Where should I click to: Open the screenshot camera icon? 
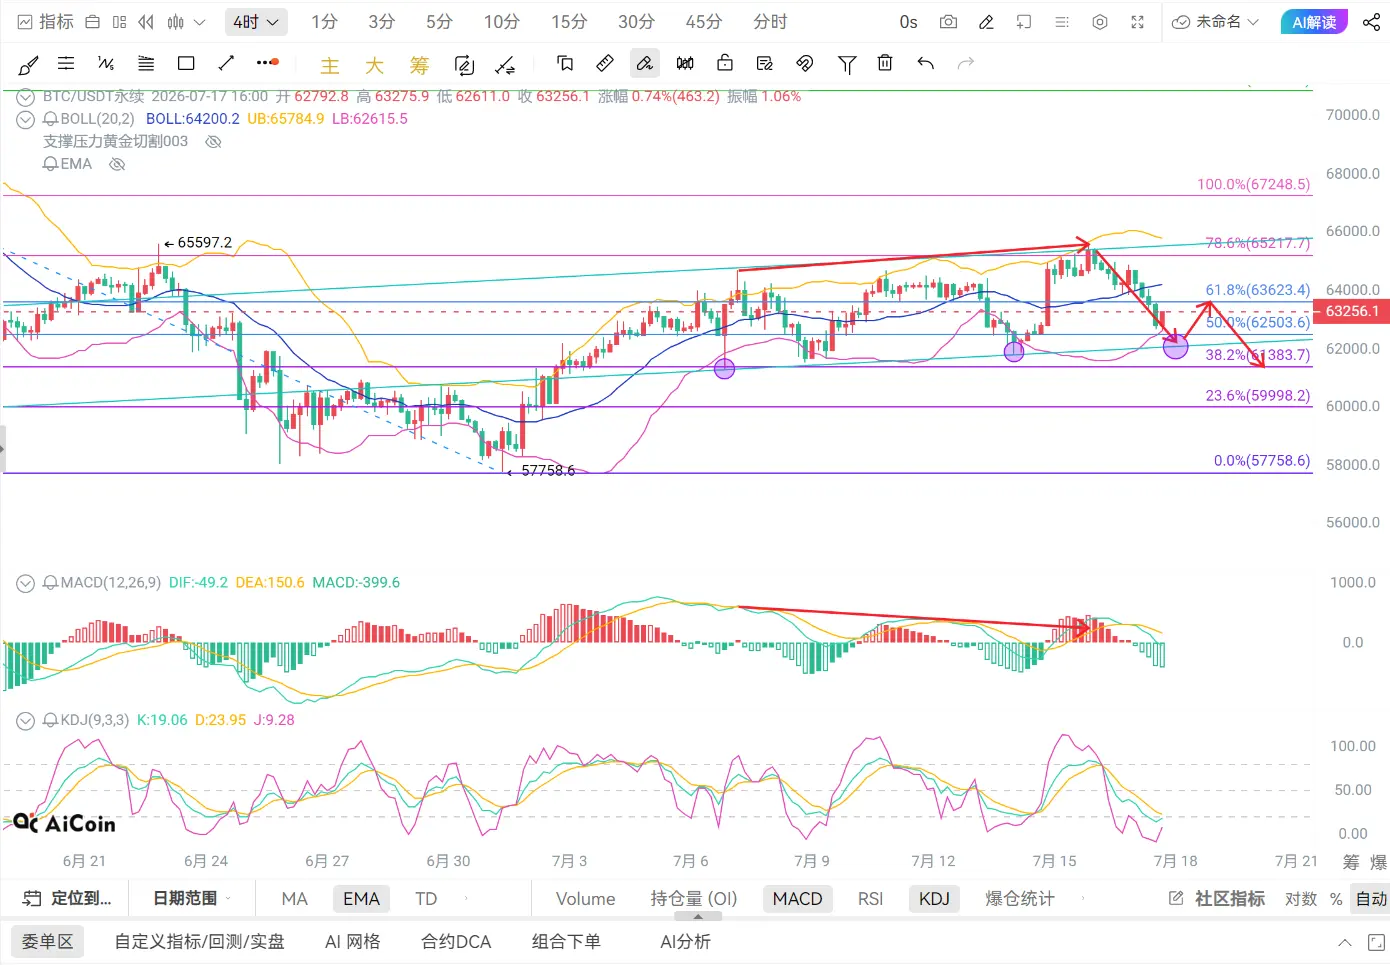tap(949, 22)
